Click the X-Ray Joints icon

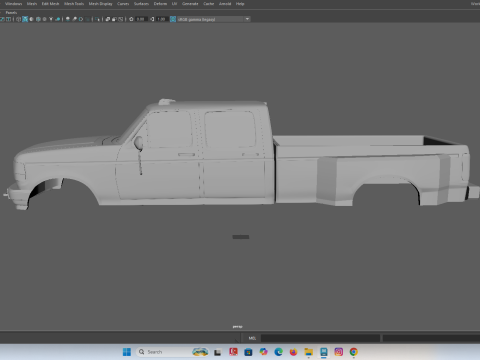coord(121,19)
